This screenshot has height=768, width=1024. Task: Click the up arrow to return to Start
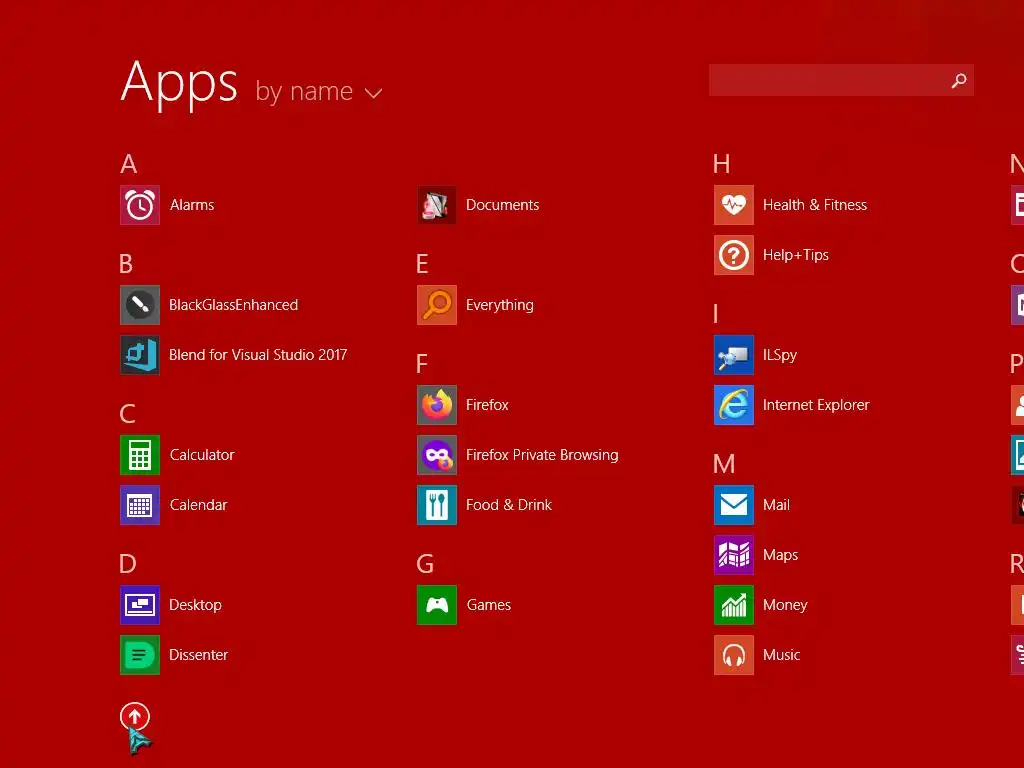point(135,716)
